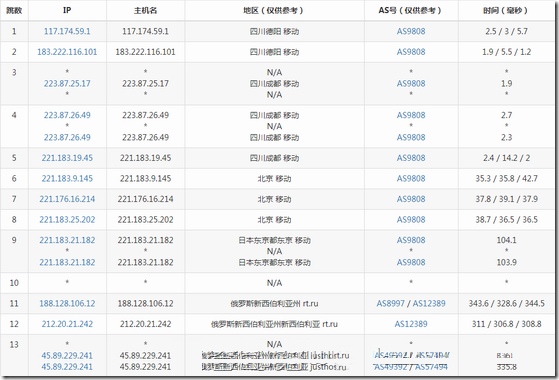The height and width of the screenshot is (380, 559).
Task: Click the AS12389 link in hop 11 row
Action: (429, 304)
